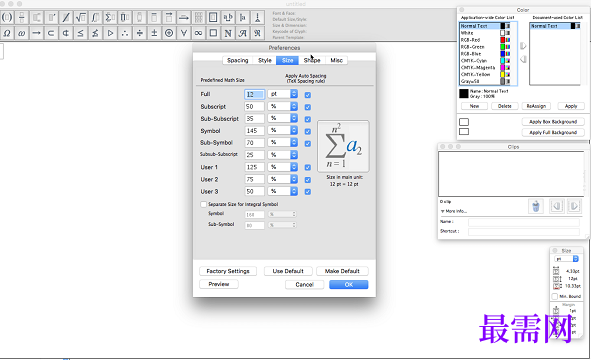Switch to the Style tab
591x360 pixels.
(x=265, y=60)
